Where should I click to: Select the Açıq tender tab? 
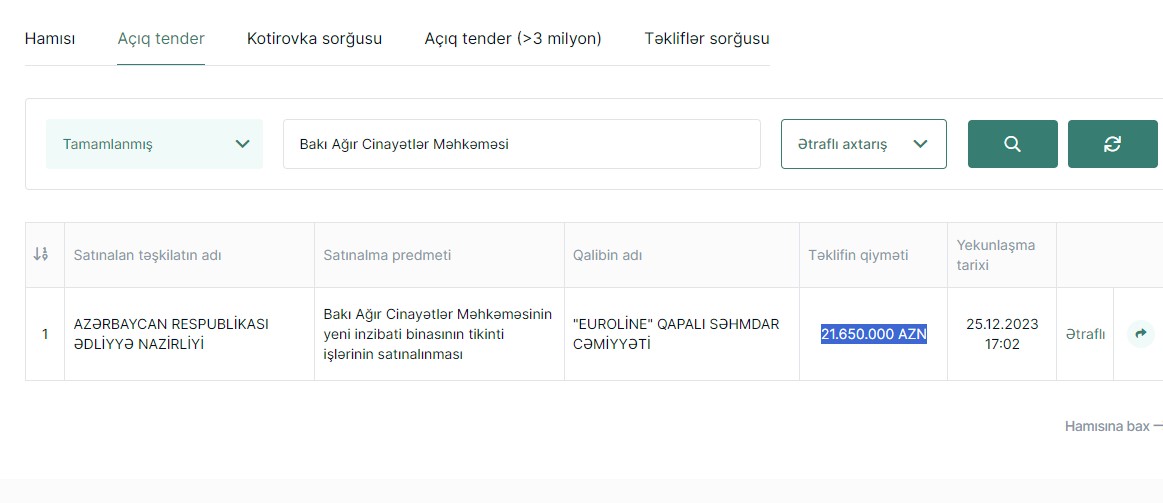161,39
